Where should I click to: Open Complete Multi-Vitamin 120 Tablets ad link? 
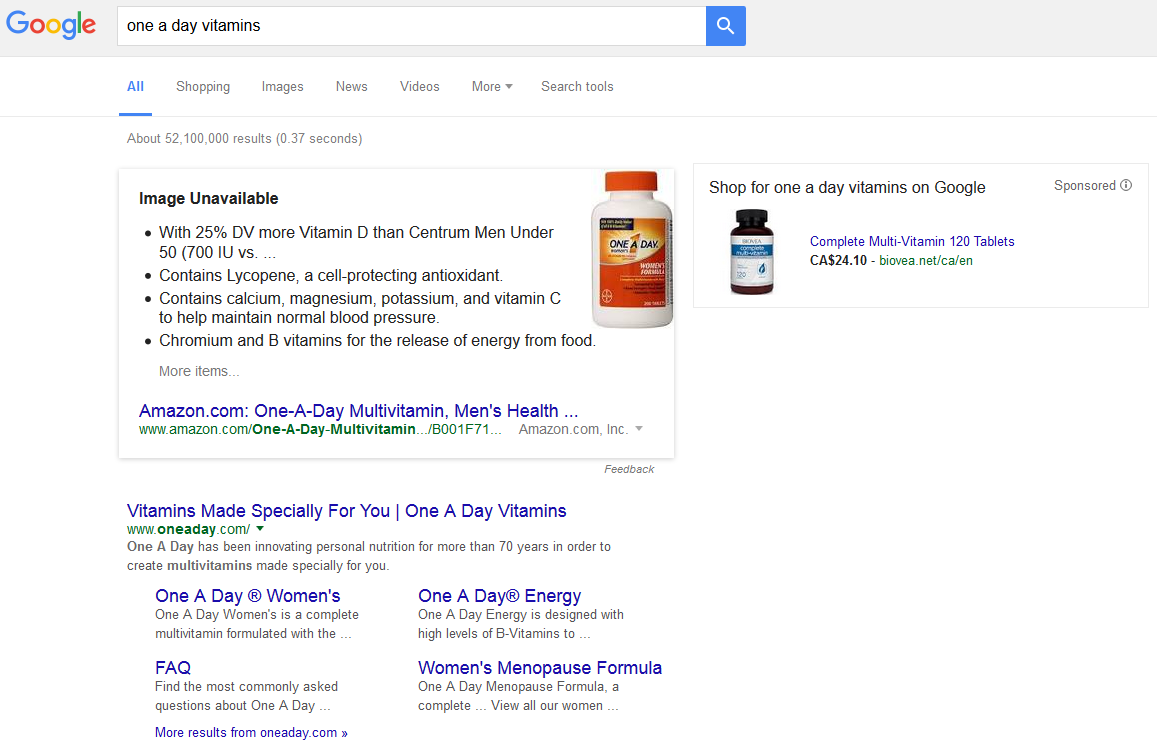click(912, 241)
